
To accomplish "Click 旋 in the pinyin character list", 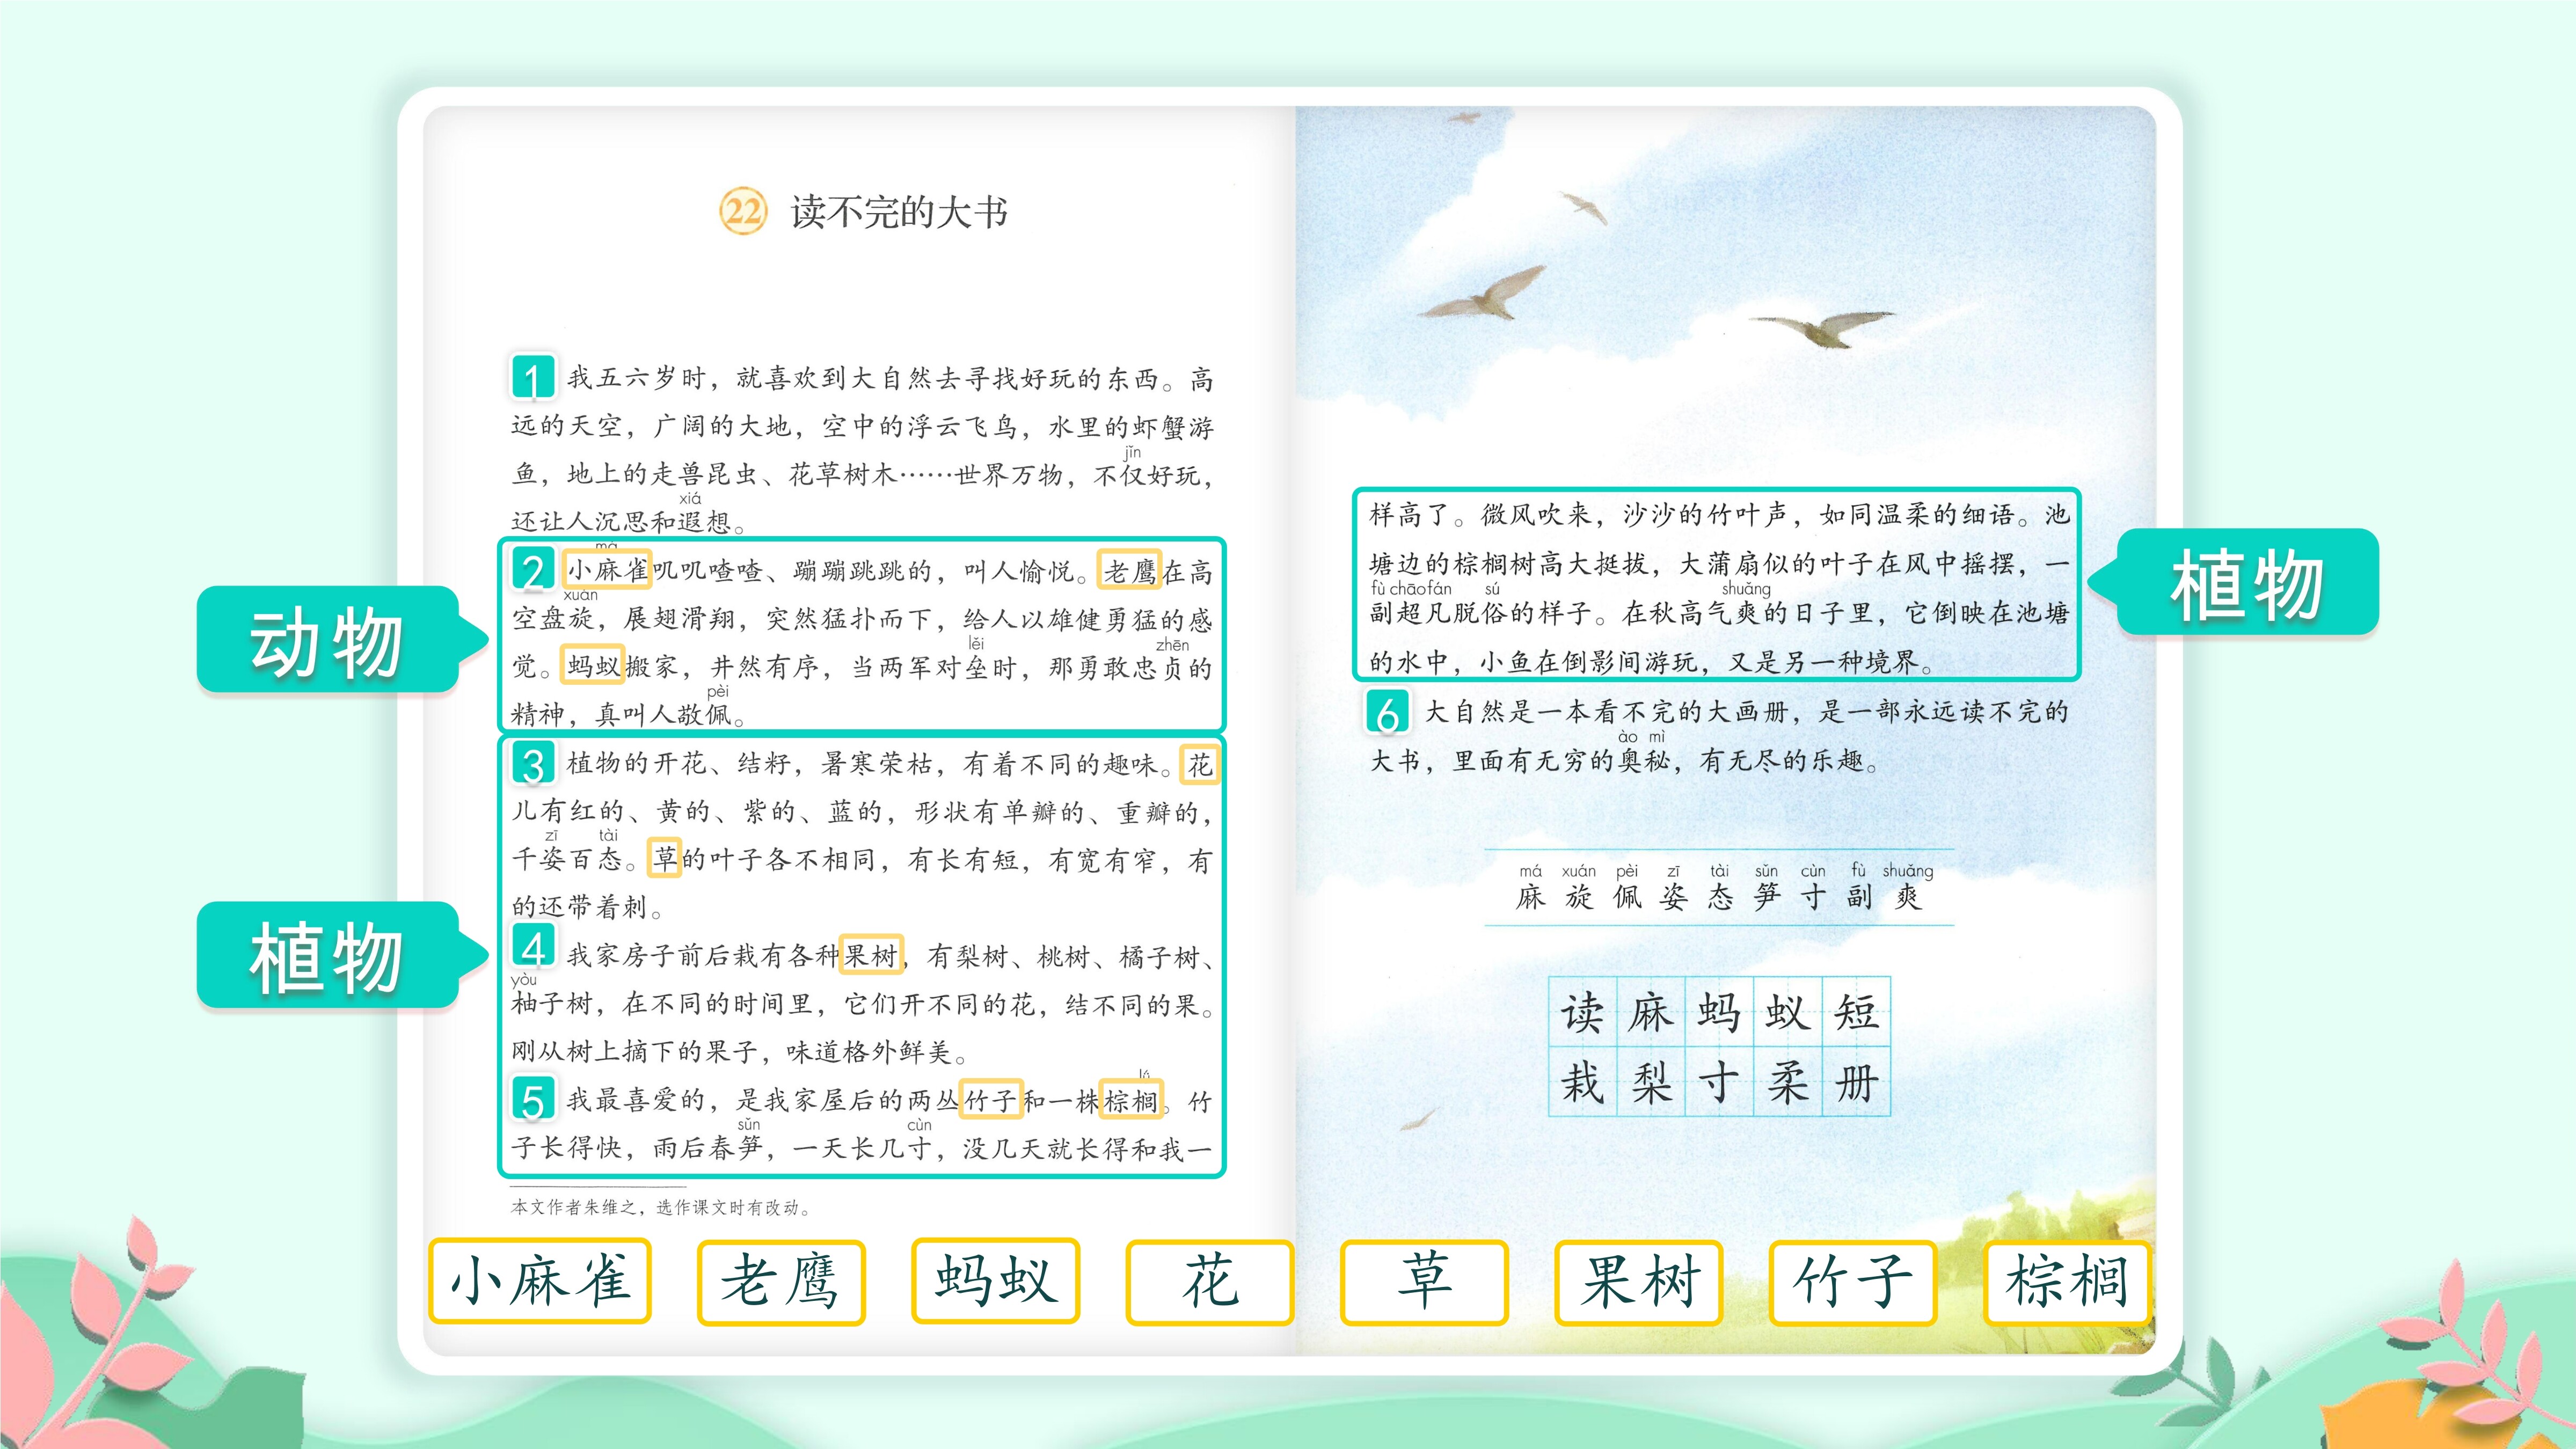I will [x=1580, y=896].
